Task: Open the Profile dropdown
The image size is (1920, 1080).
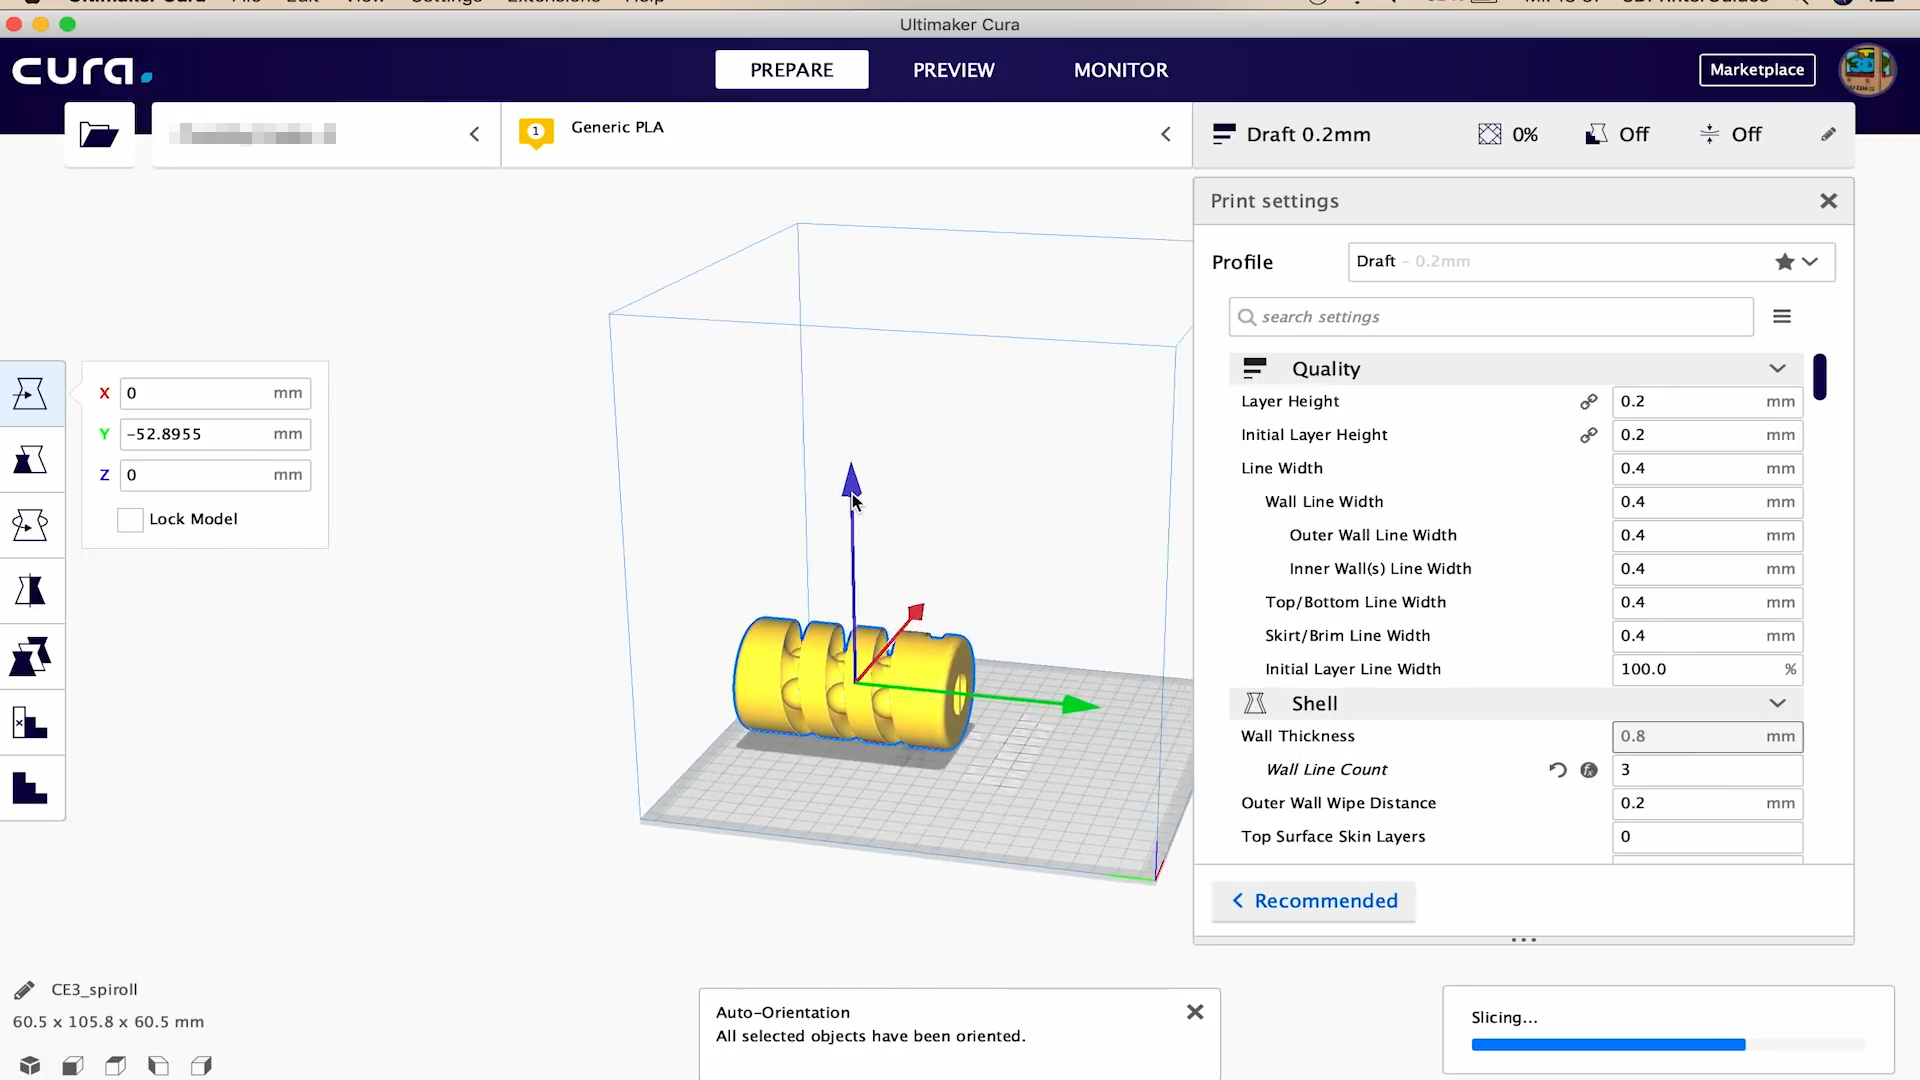Action: click(1591, 262)
